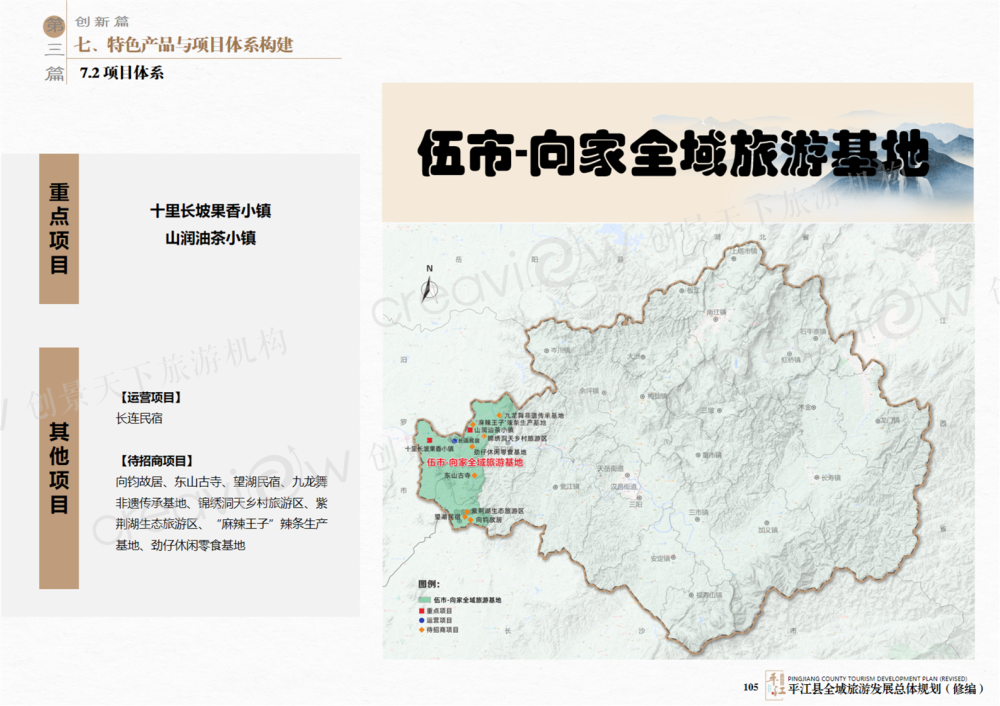Click the red marker beside 山润油茶小镇
1000x706 pixels.
tap(468, 429)
